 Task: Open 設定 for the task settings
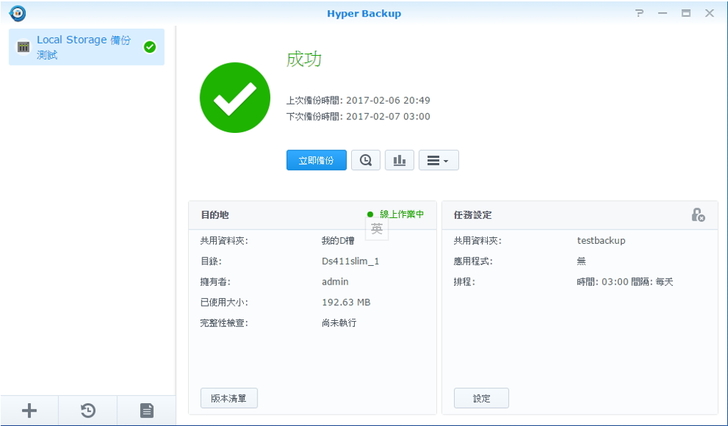coord(481,398)
